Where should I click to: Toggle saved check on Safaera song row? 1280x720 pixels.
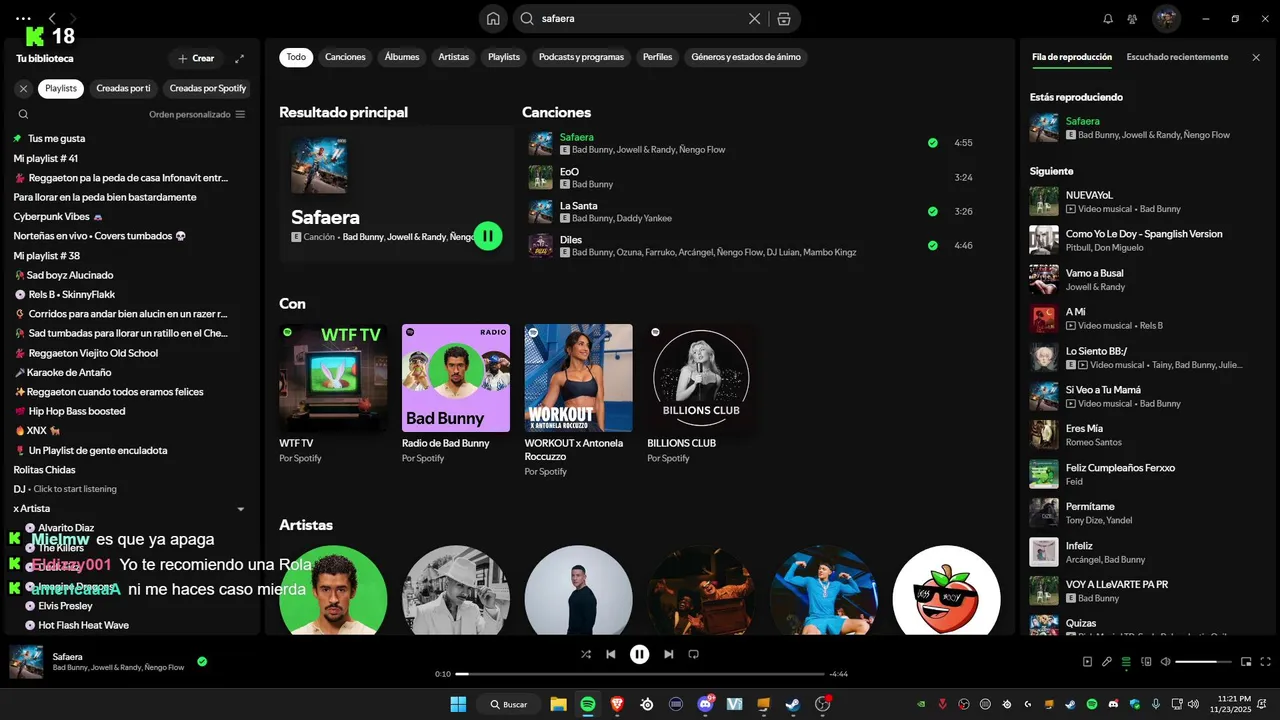pyautogui.click(x=933, y=143)
